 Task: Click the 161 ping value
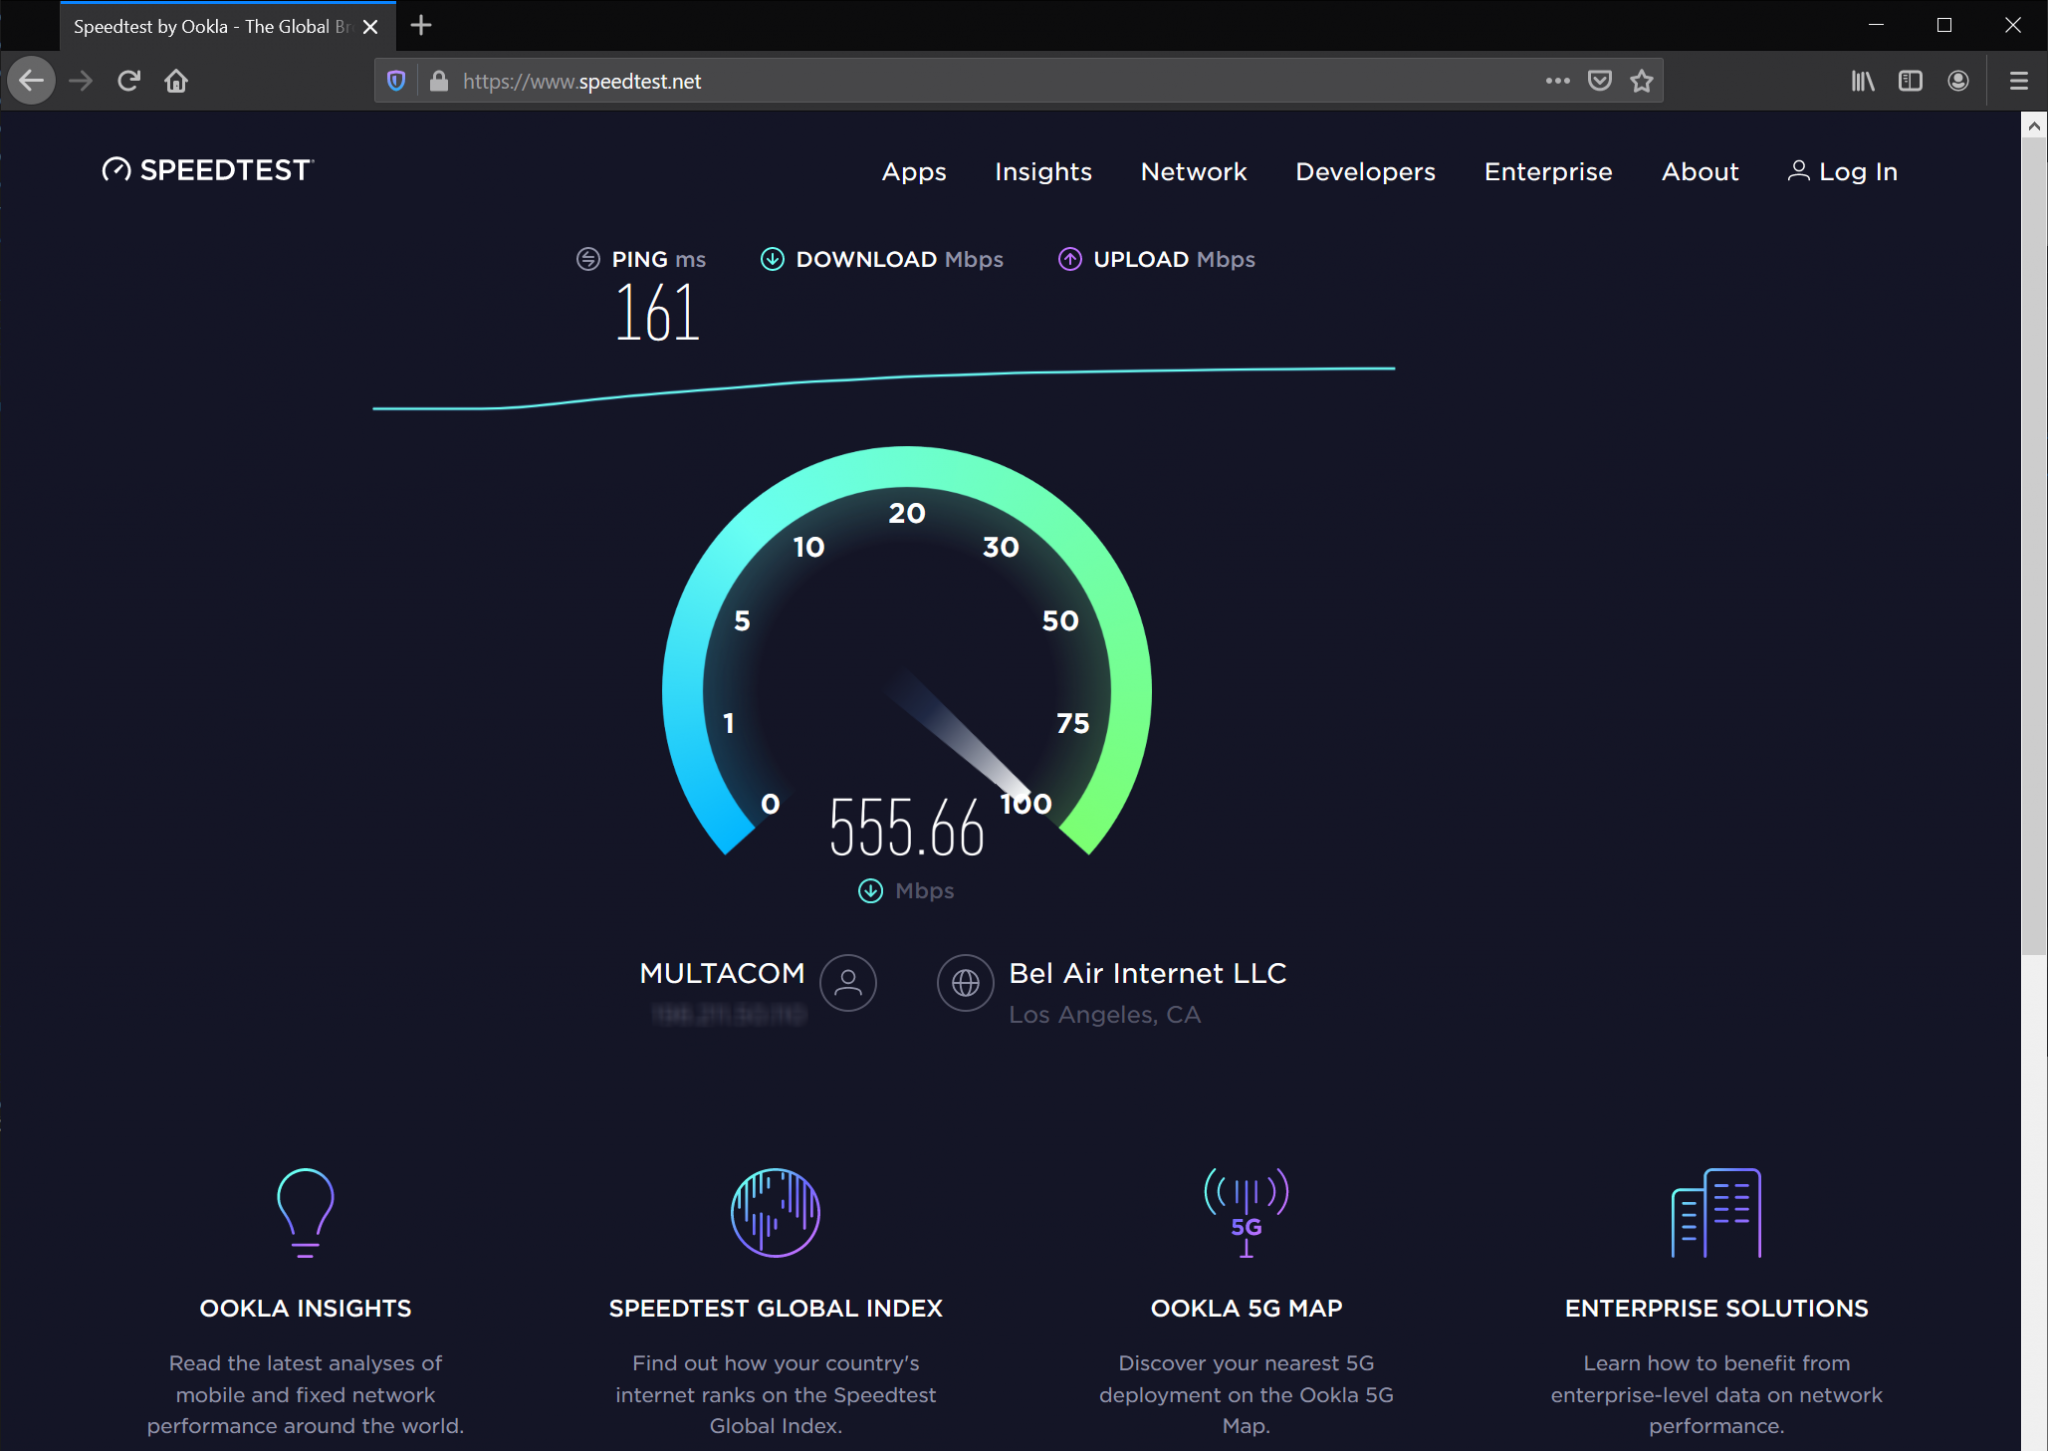click(x=657, y=313)
